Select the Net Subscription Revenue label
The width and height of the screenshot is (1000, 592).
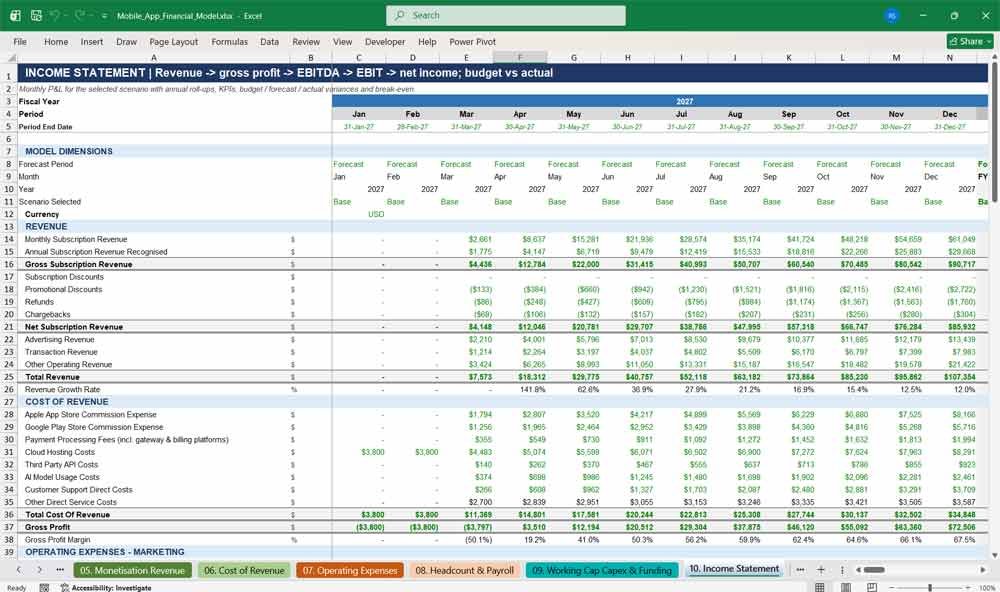pyautogui.click(x=73, y=327)
